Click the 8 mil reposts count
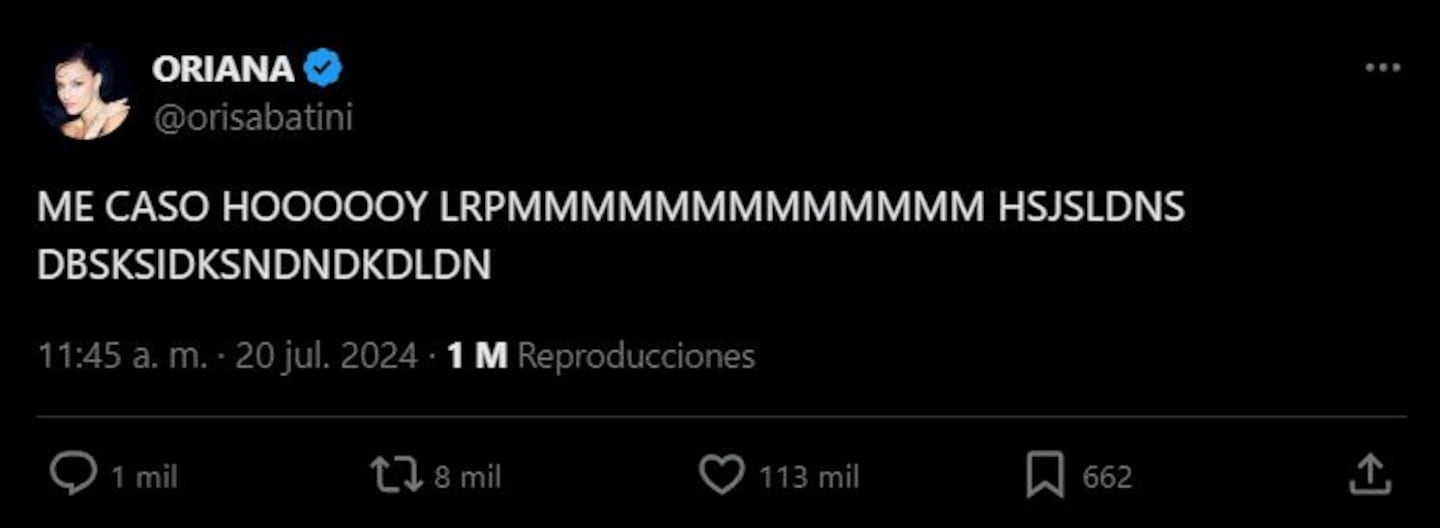Screen dimensions: 1440x528 [x=467, y=477]
